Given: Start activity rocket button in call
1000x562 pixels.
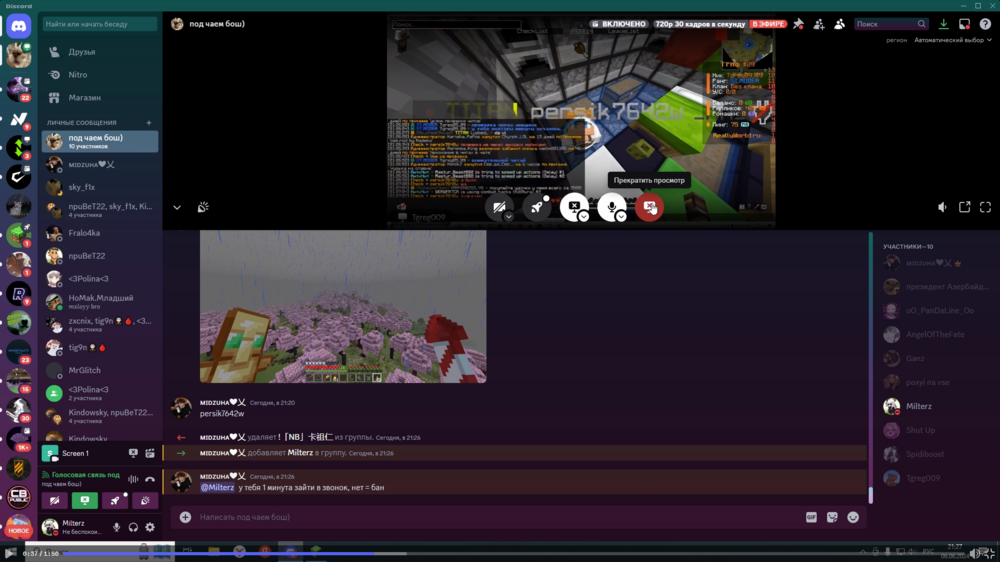Looking at the screenshot, I should pyautogui.click(x=536, y=207).
